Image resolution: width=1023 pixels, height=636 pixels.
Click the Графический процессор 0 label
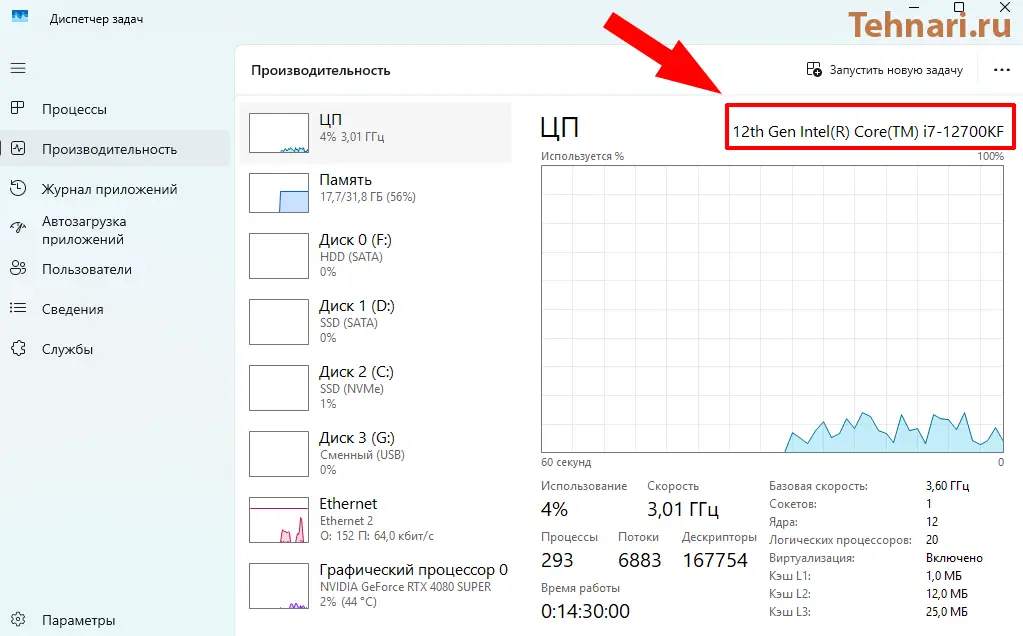coord(413,569)
